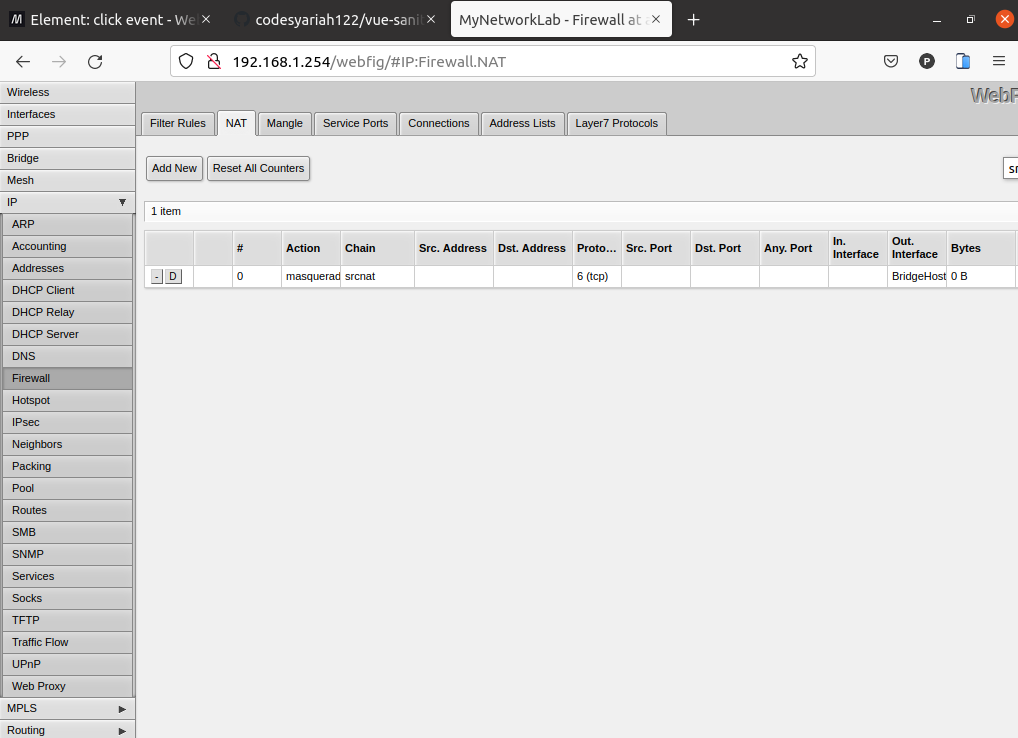1018x738 pixels.
Task: Open the Web Proxy menu item
Action: pos(68,686)
